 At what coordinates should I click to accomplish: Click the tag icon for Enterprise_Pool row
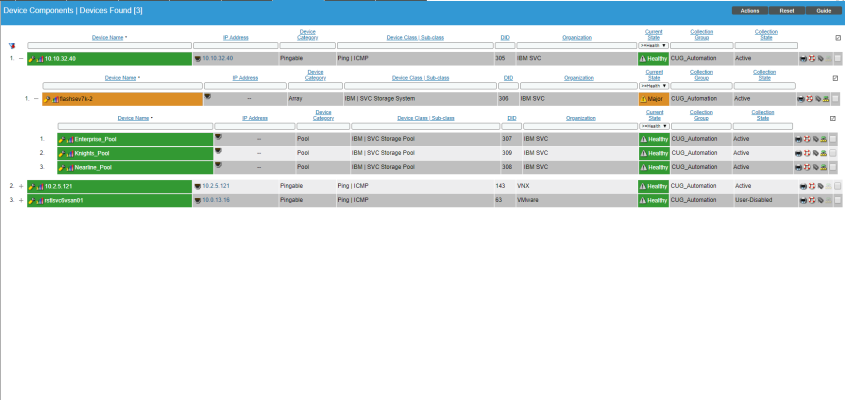pyautogui.click(x=816, y=140)
